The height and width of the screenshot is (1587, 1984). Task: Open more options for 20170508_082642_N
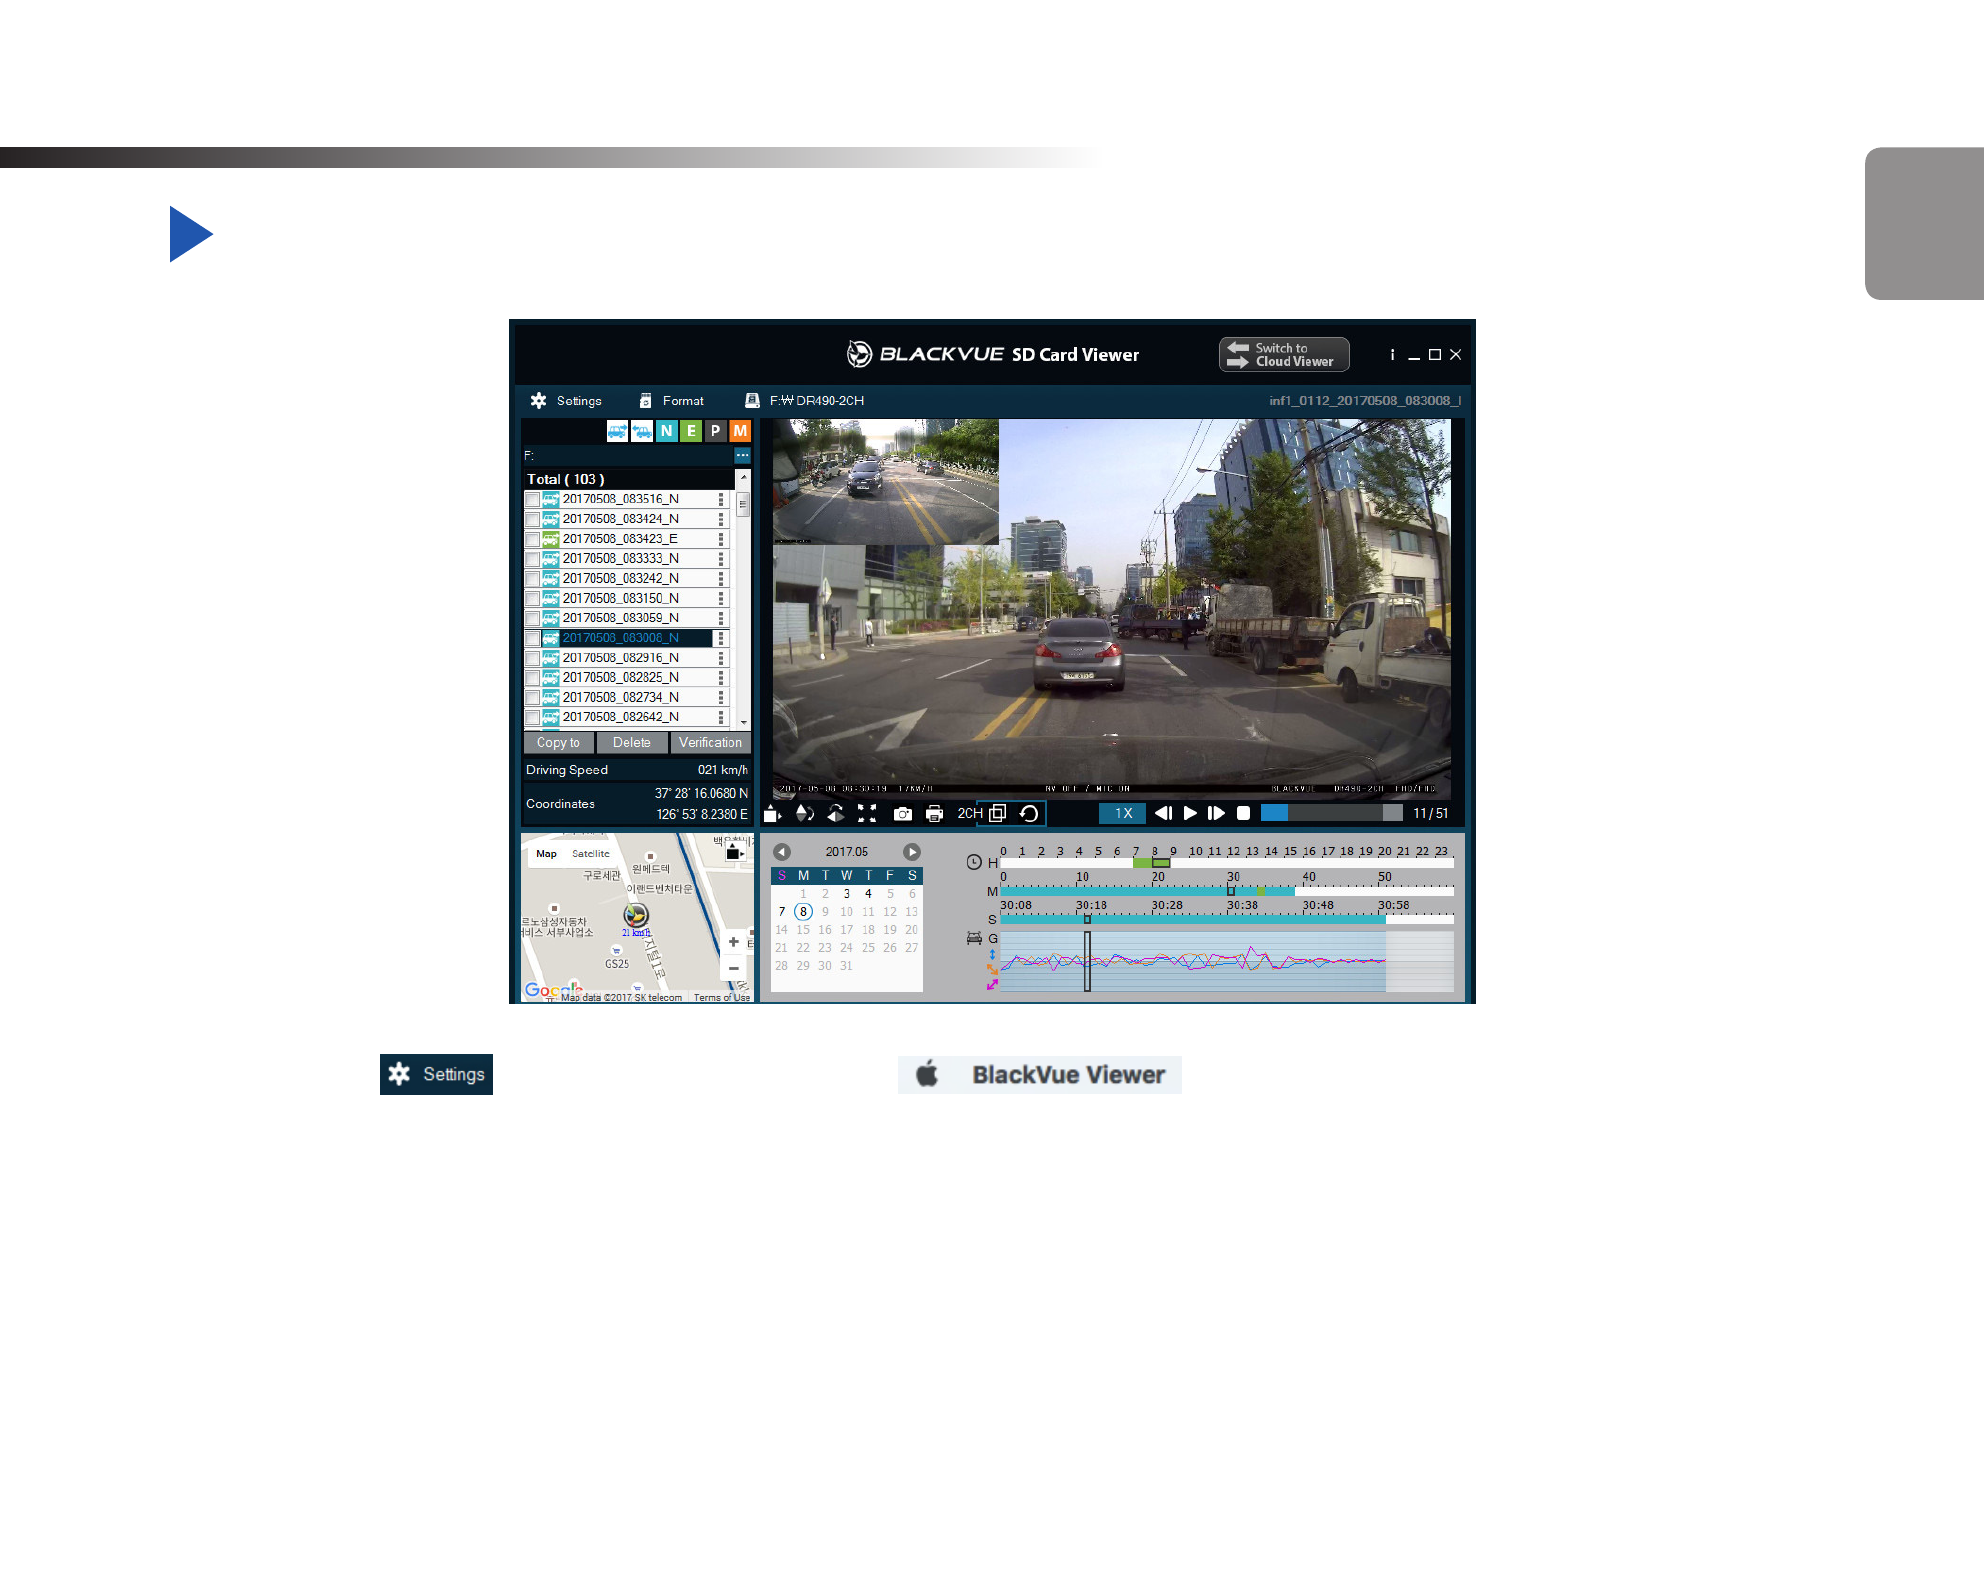(x=721, y=717)
